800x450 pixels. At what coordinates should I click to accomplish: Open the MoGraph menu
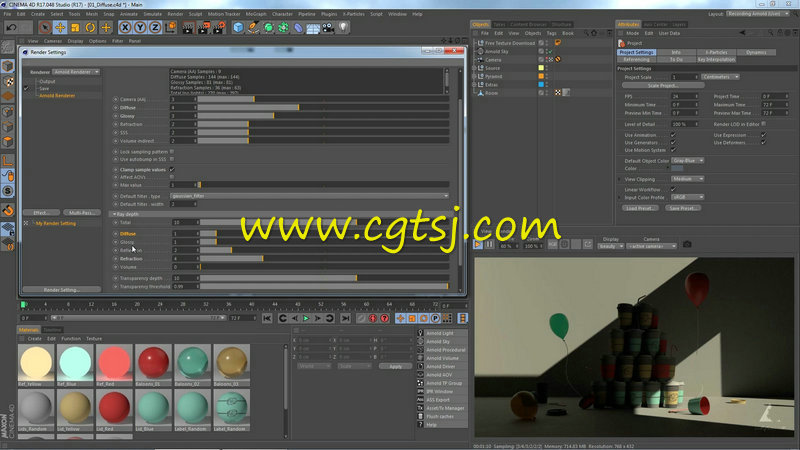(256, 14)
